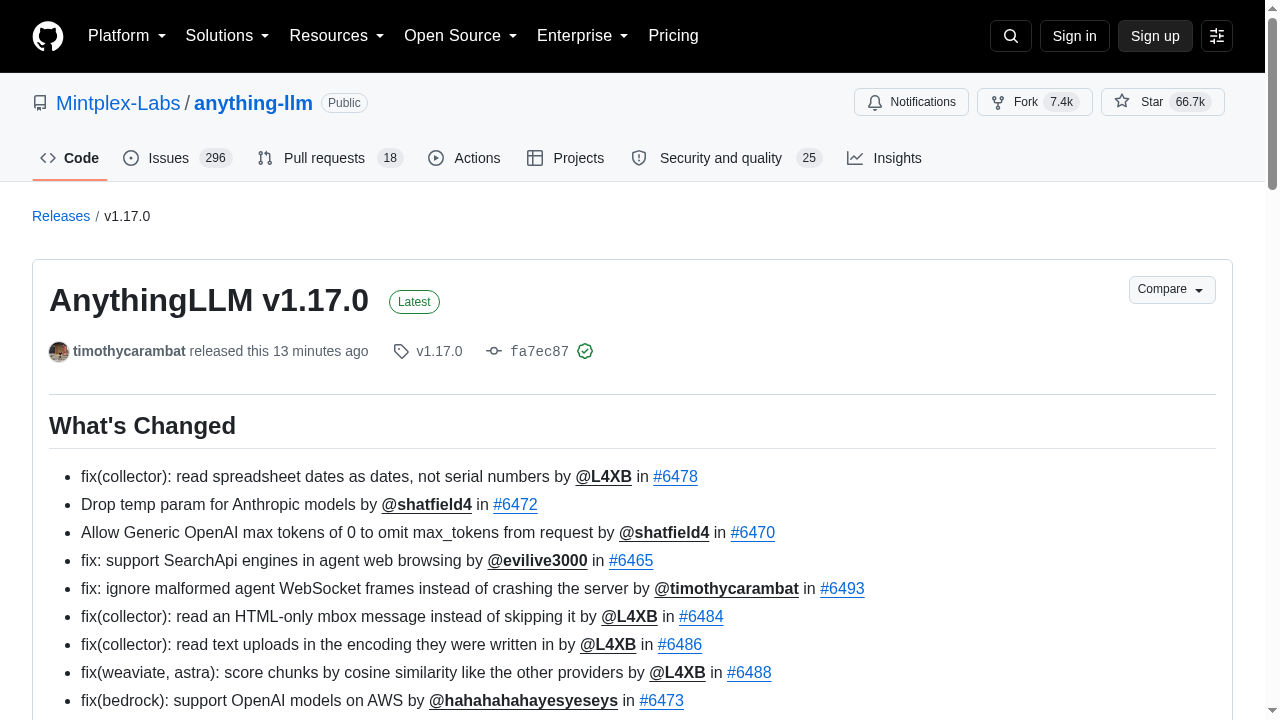Open pull request #6484
Screen dimensions: 1280x720
click(701, 617)
